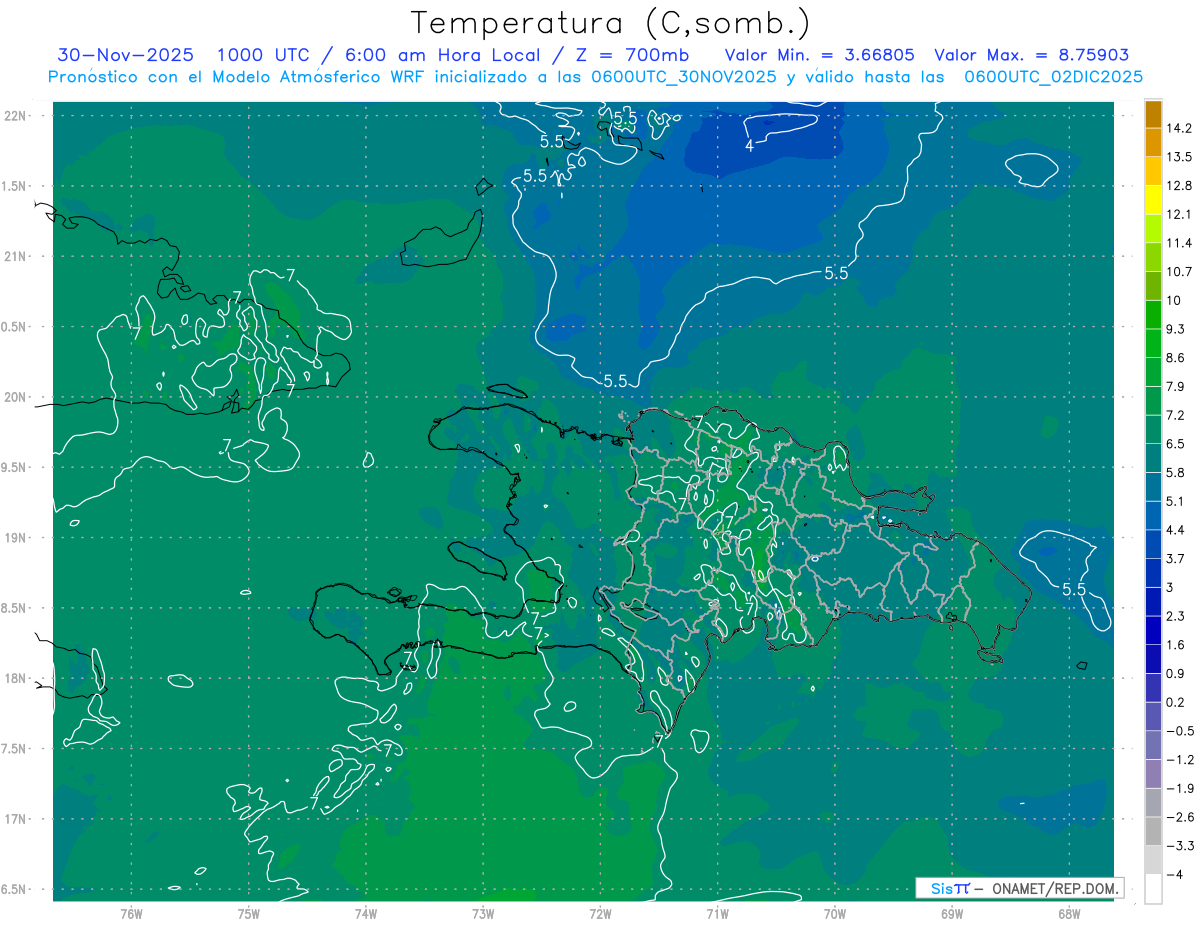Click the '6:00 am Hora Local' text
The image size is (1200, 927).
(445, 55)
